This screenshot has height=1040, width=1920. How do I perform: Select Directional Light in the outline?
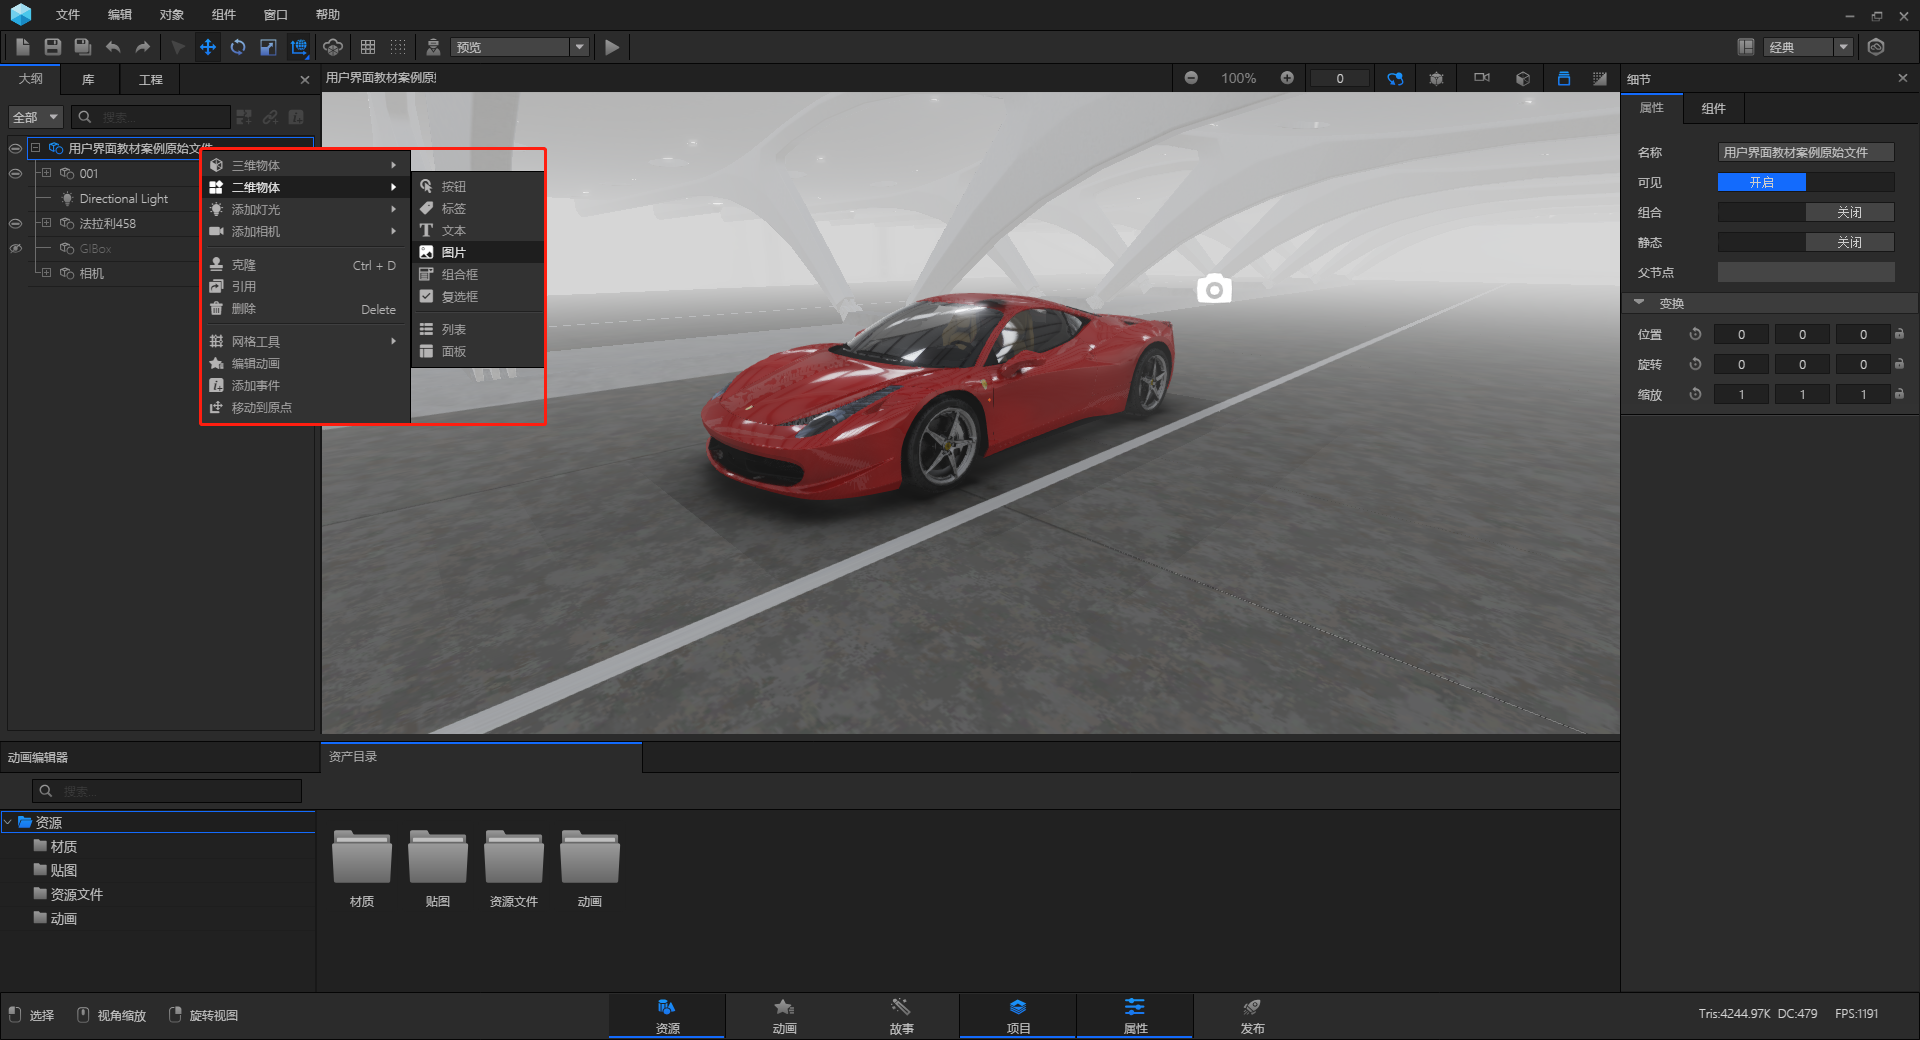click(x=123, y=198)
